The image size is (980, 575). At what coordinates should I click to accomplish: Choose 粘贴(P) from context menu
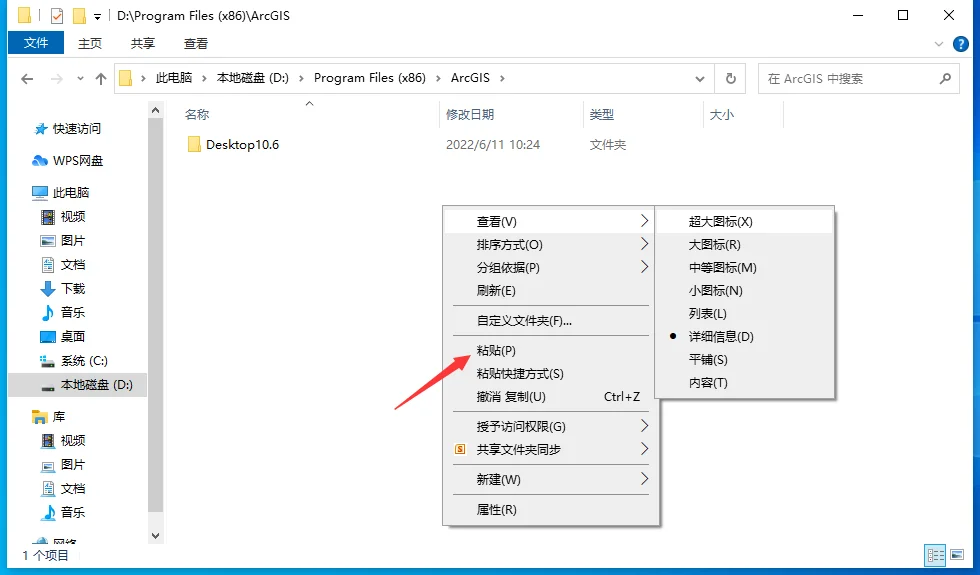coord(549,351)
